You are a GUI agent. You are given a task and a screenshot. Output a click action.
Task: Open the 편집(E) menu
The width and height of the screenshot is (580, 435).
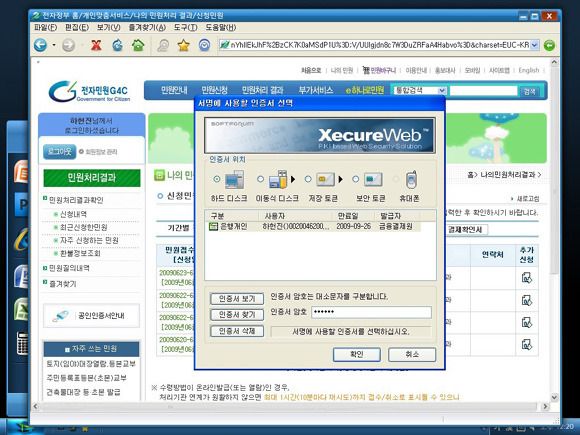[x=77, y=27]
